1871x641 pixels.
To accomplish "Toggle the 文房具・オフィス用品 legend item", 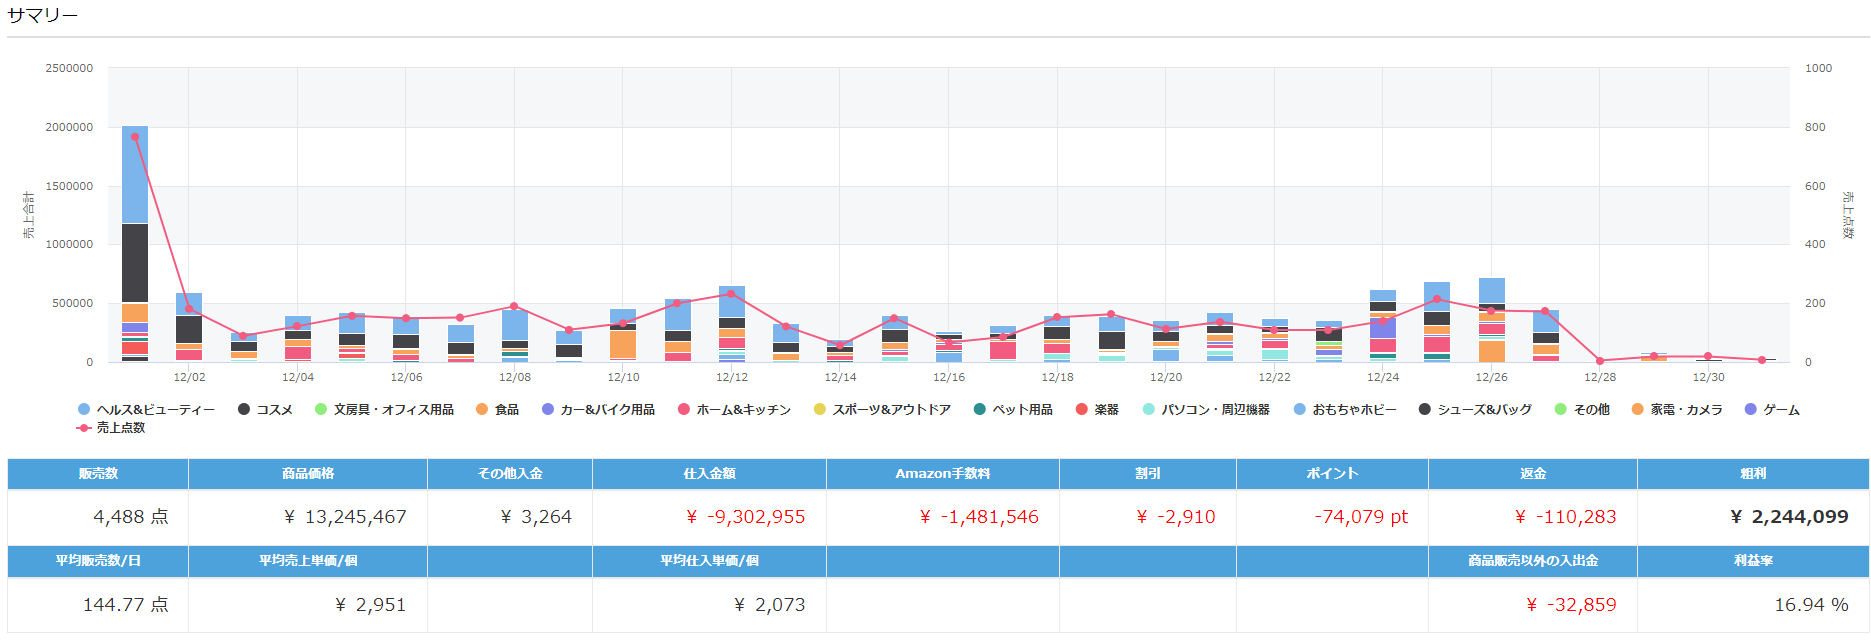I will [x=384, y=410].
